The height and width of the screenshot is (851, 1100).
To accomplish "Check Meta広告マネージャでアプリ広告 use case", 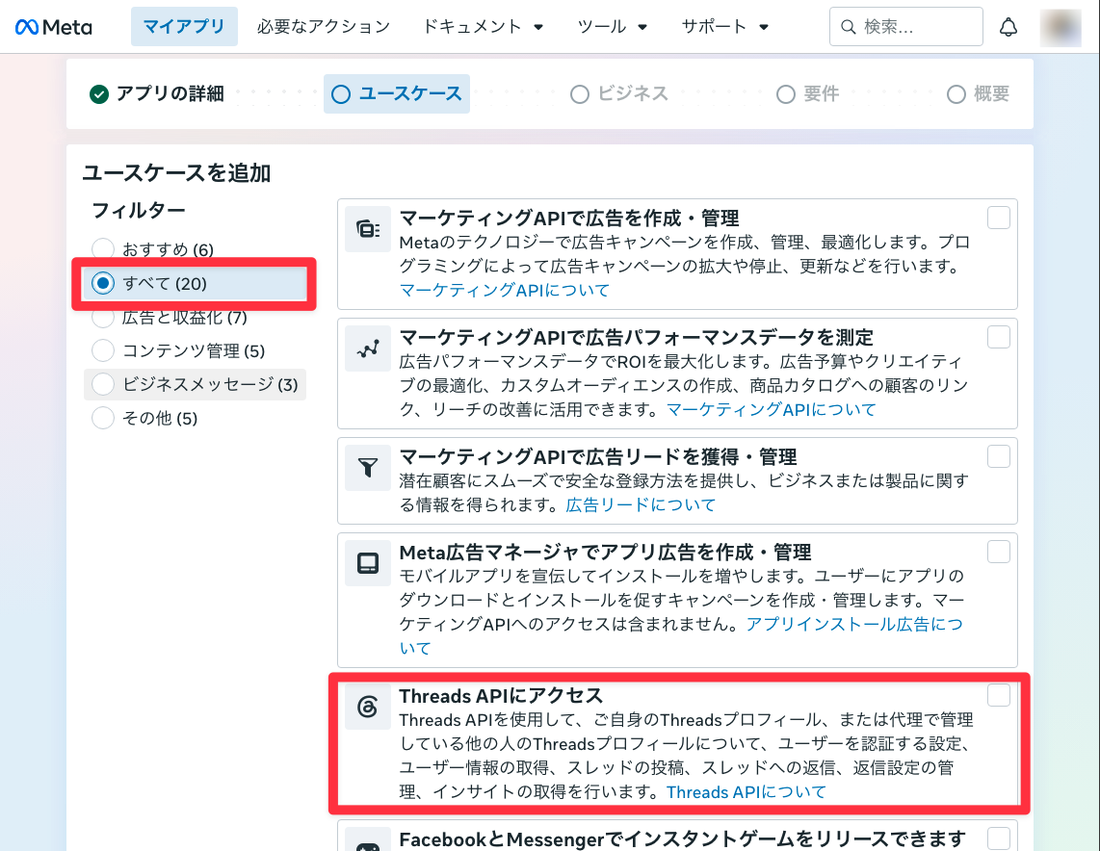I will pyautogui.click(x=998, y=551).
